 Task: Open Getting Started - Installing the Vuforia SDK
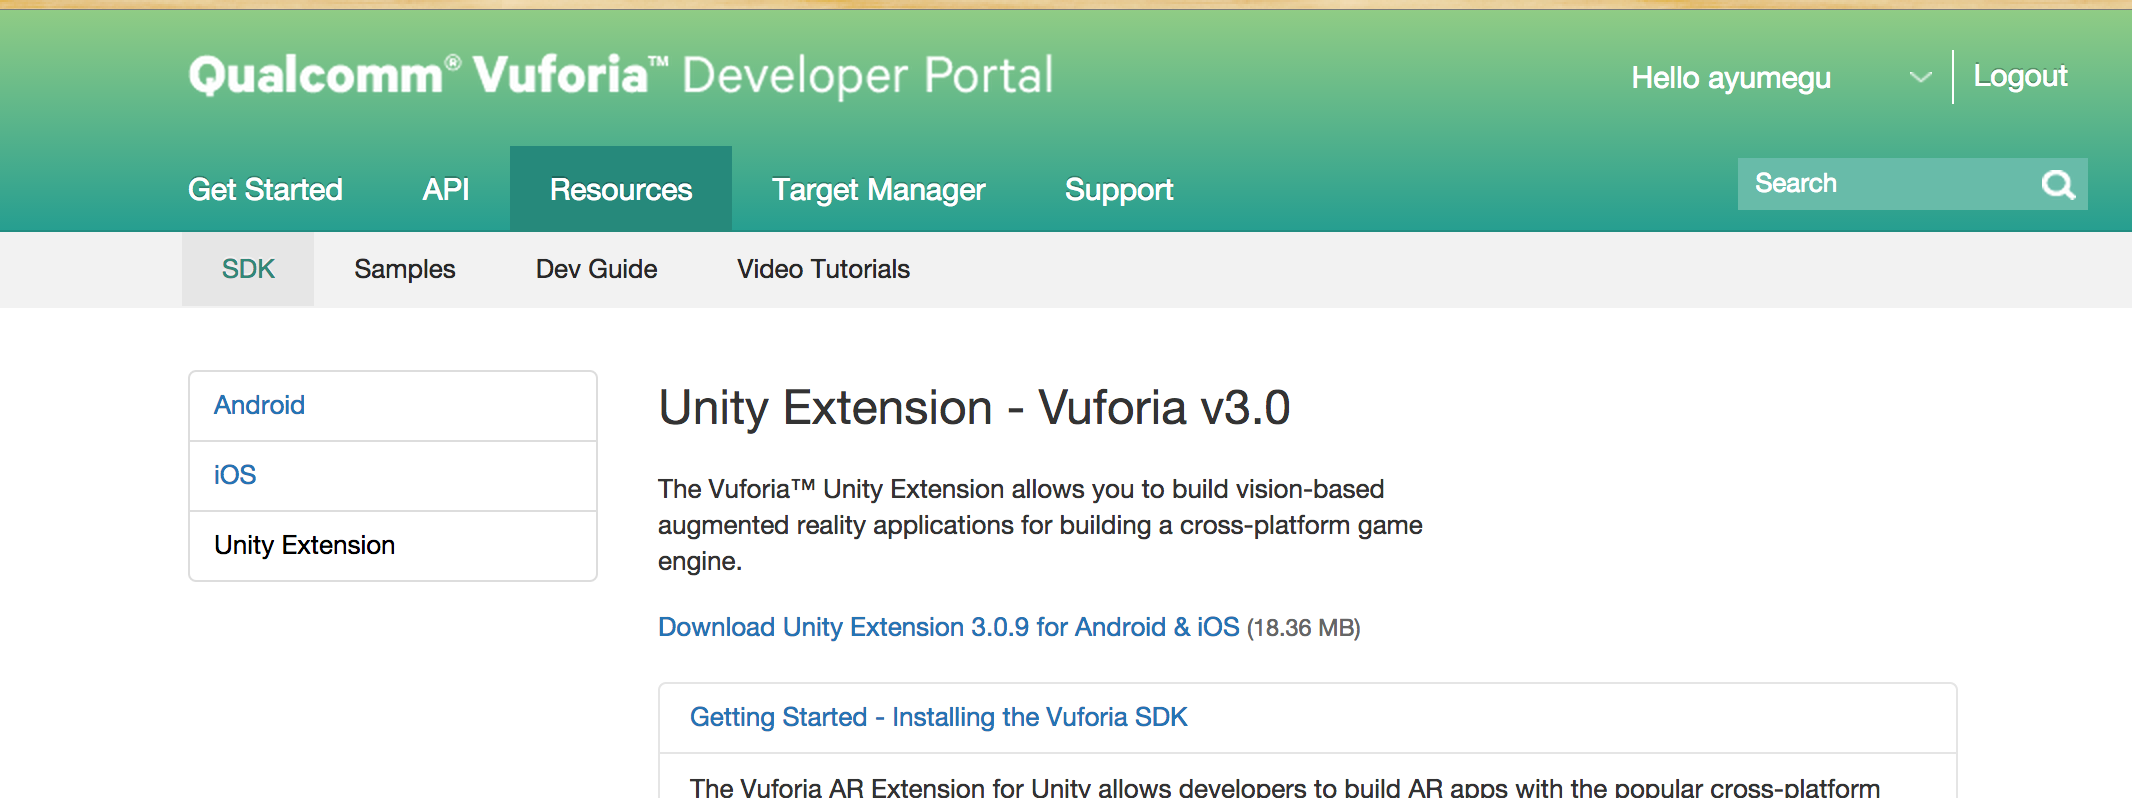tap(938, 717)
